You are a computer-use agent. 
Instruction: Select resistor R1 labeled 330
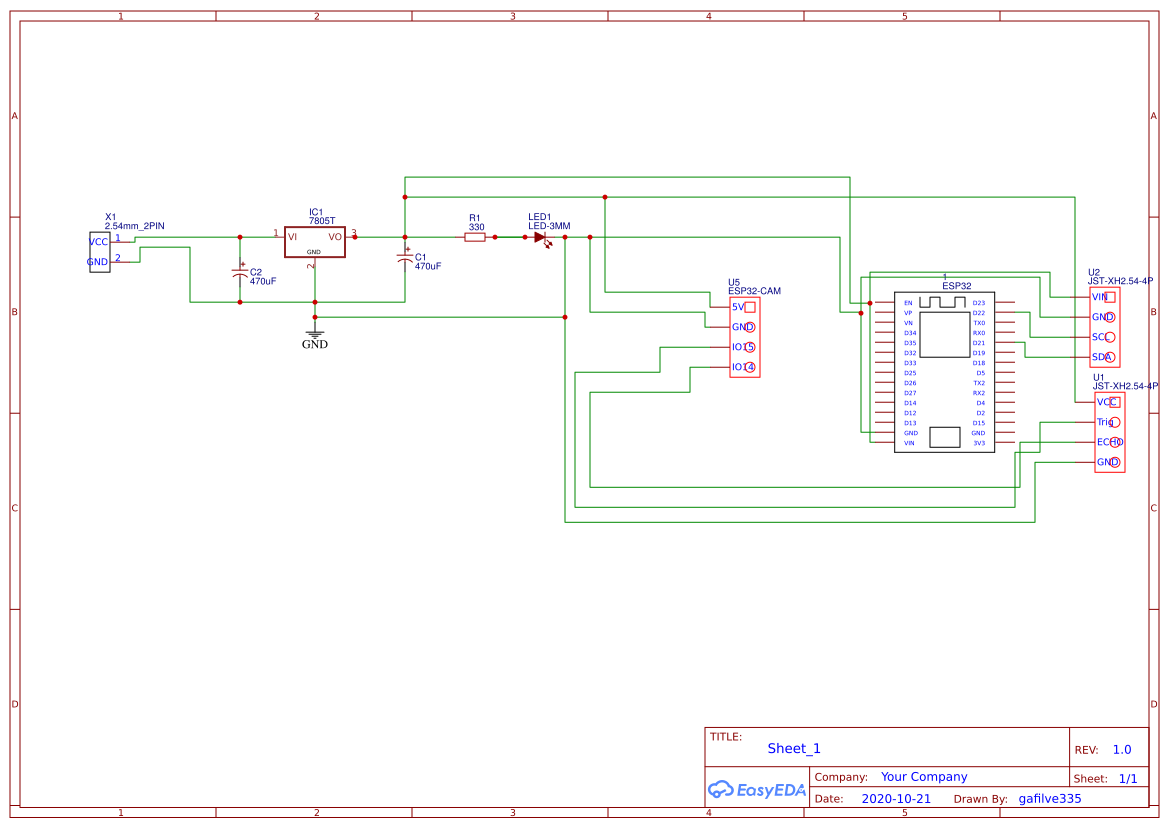[x=476, y=239]
